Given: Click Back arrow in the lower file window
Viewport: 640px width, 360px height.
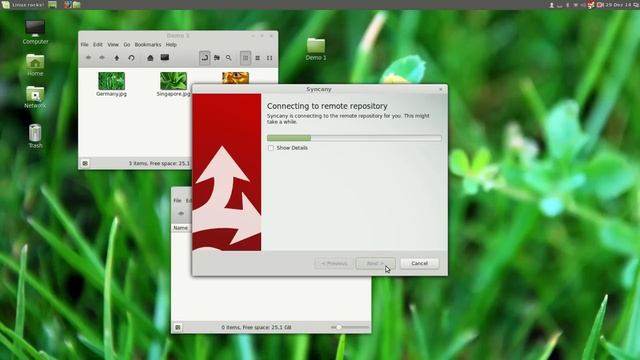Looking at the screenshot, I should tap(181, 213).
